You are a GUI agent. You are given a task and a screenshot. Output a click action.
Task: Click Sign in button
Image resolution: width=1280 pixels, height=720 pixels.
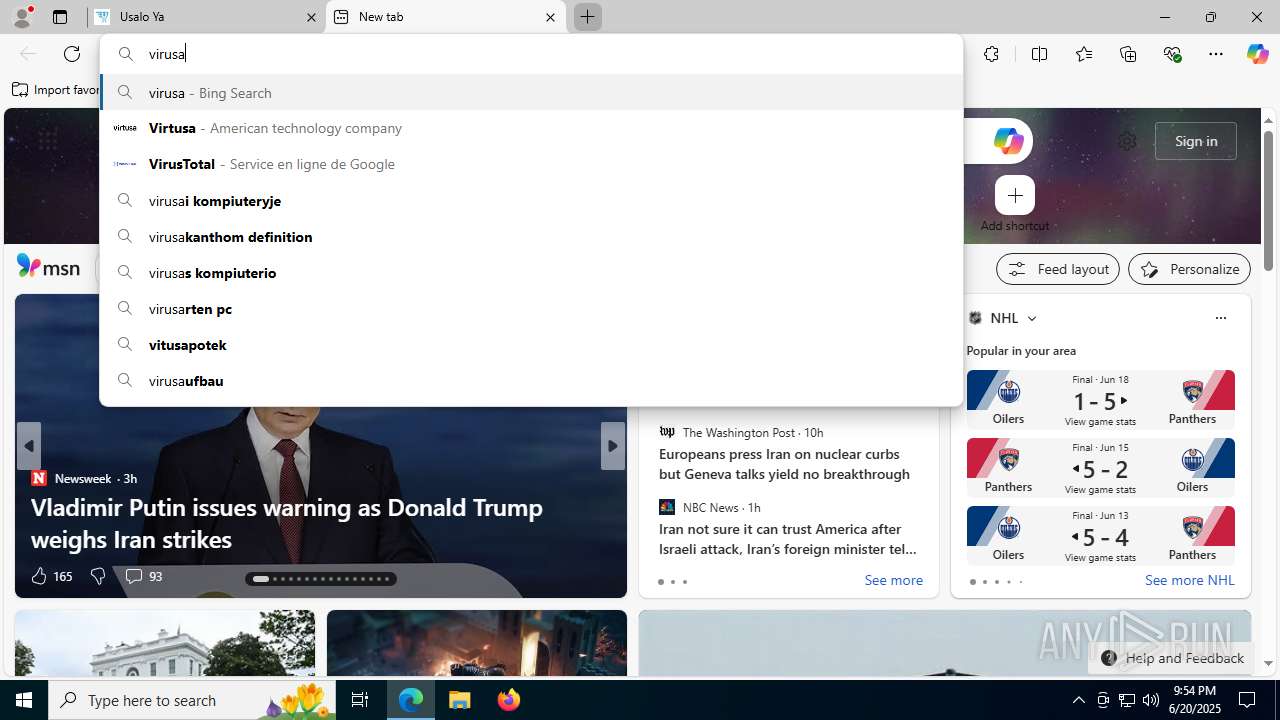(x=1195, y=141)
